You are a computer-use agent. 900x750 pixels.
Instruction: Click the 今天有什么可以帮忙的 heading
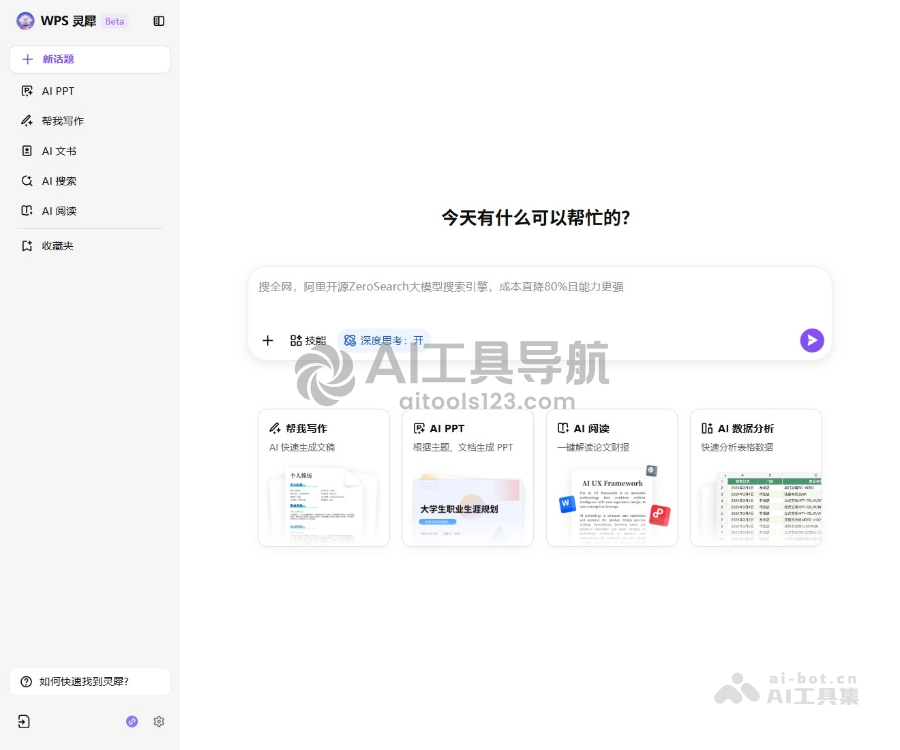[536, 217]
